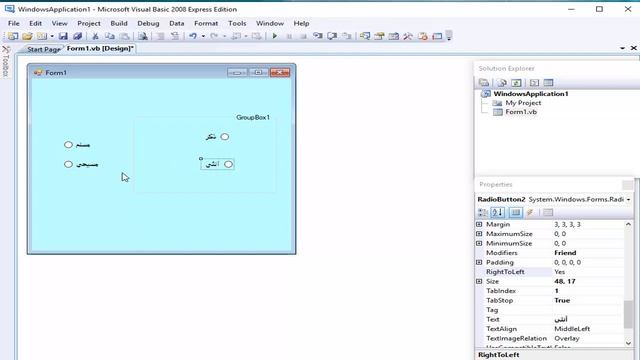Open the File menu
Image resolution: width=640 pixels, height=360 pixels.
click(13, 23)
